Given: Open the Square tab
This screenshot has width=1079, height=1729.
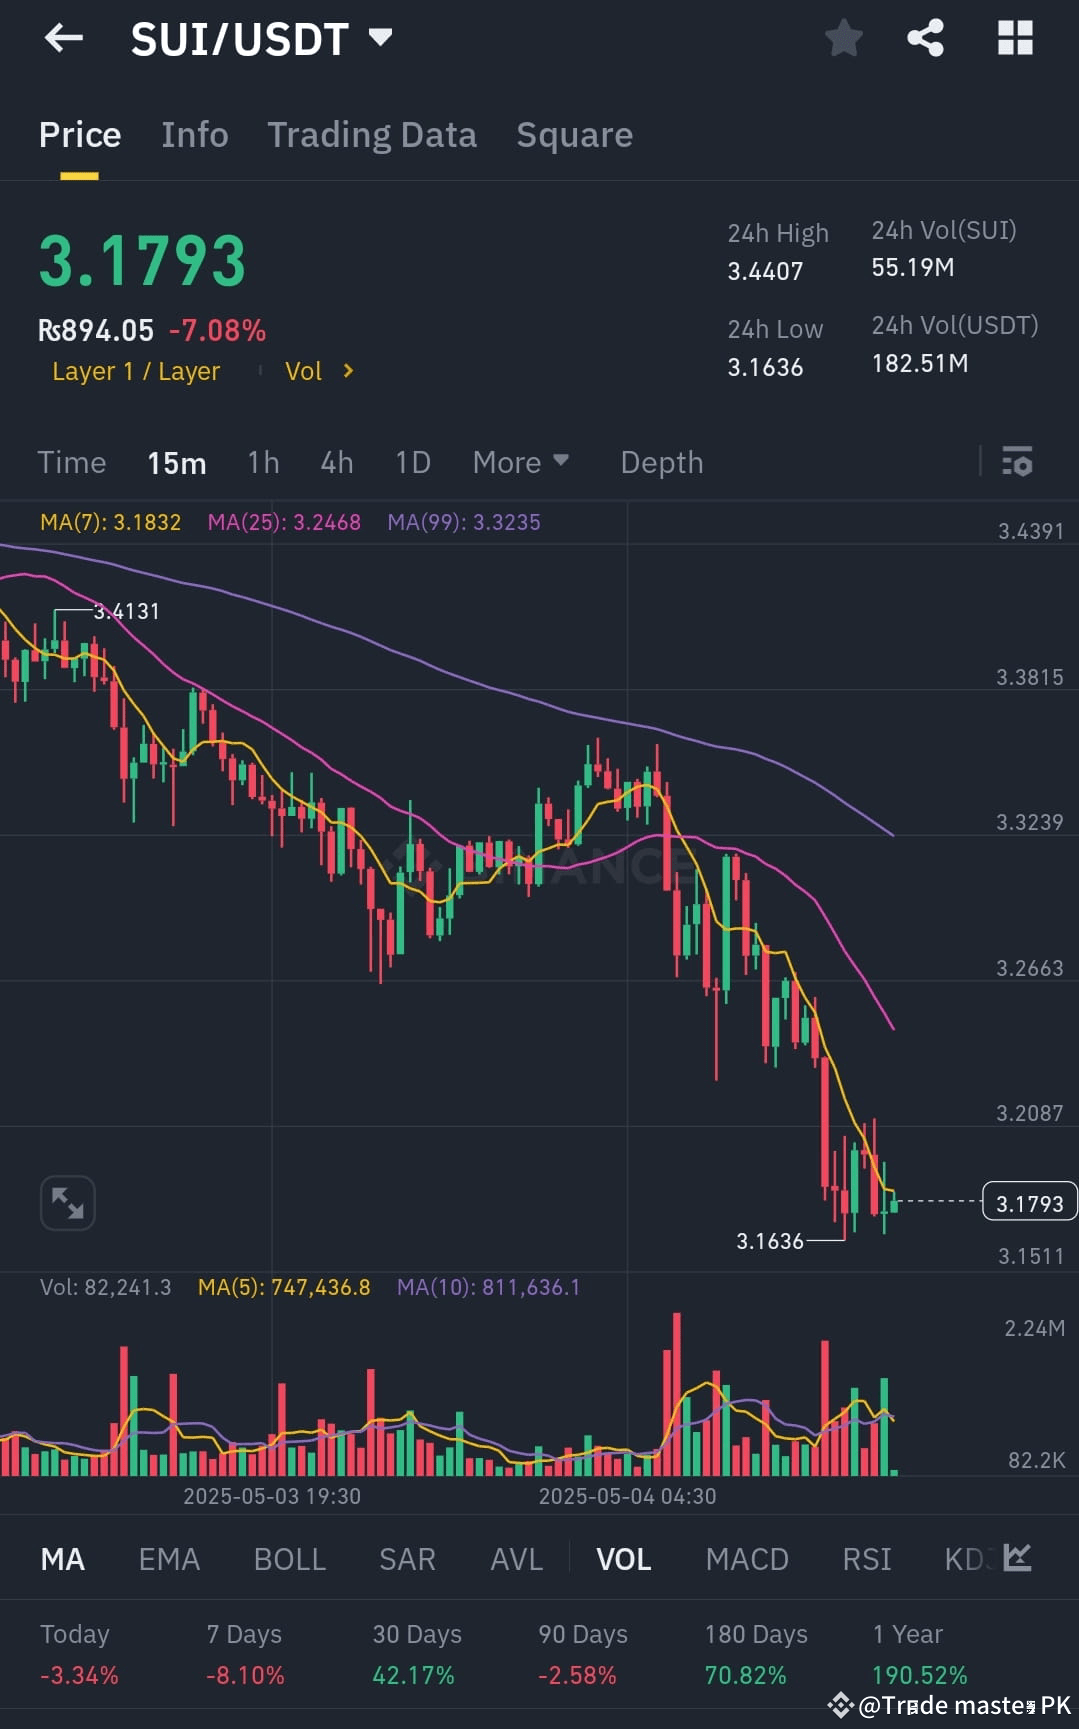Looking at the screenshot, I should point(574,134).
